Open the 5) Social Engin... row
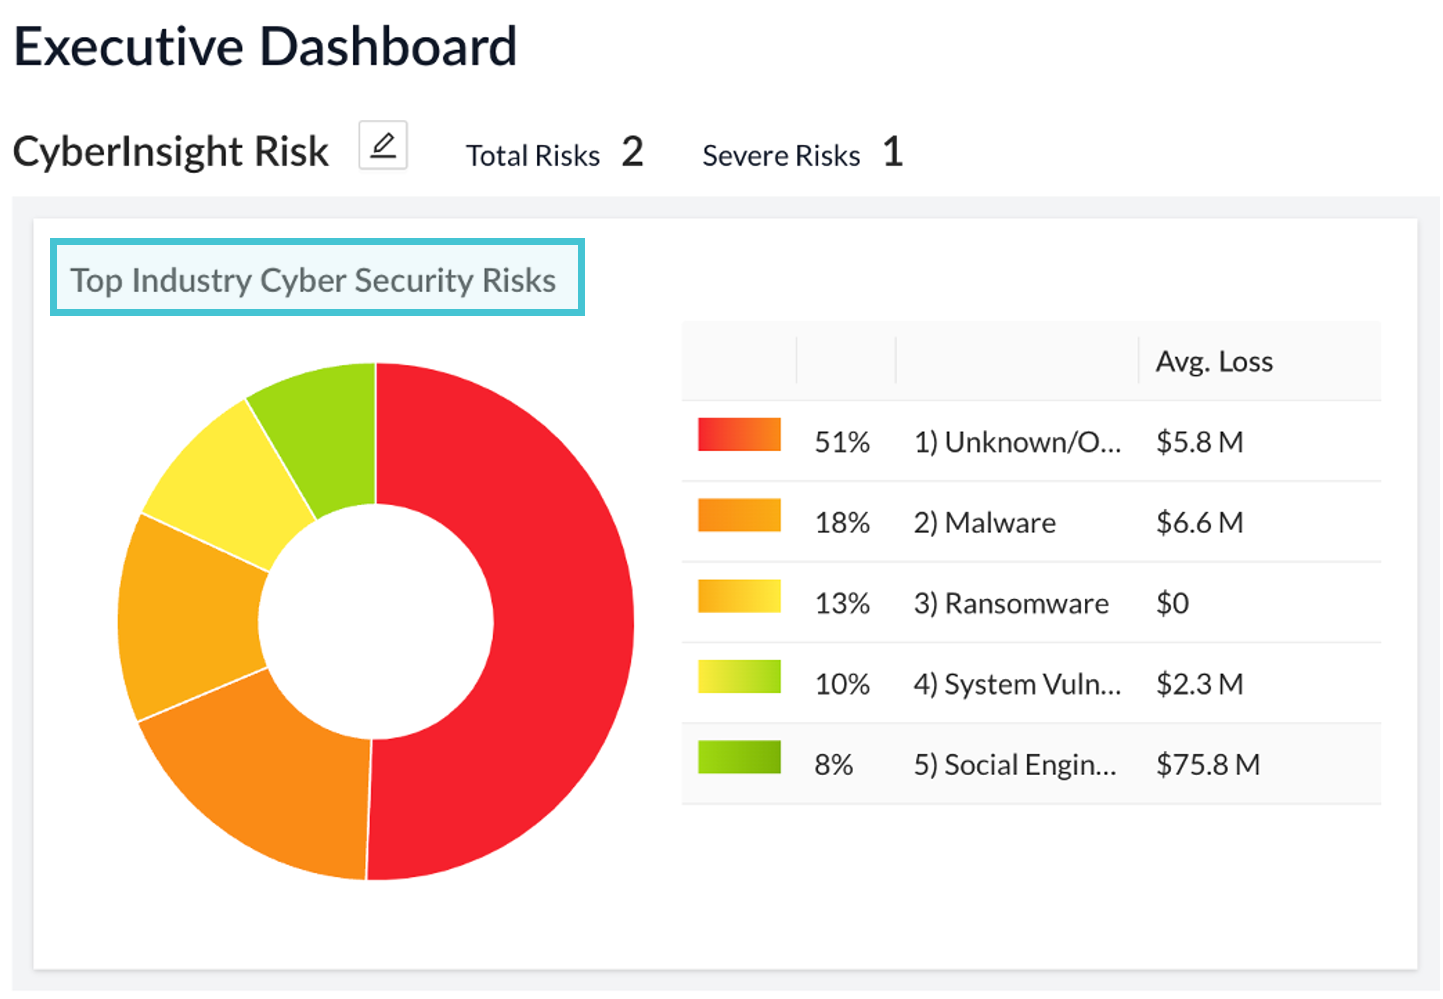This screenshot has height=999, width=1443. click(x=1015, y=765)
